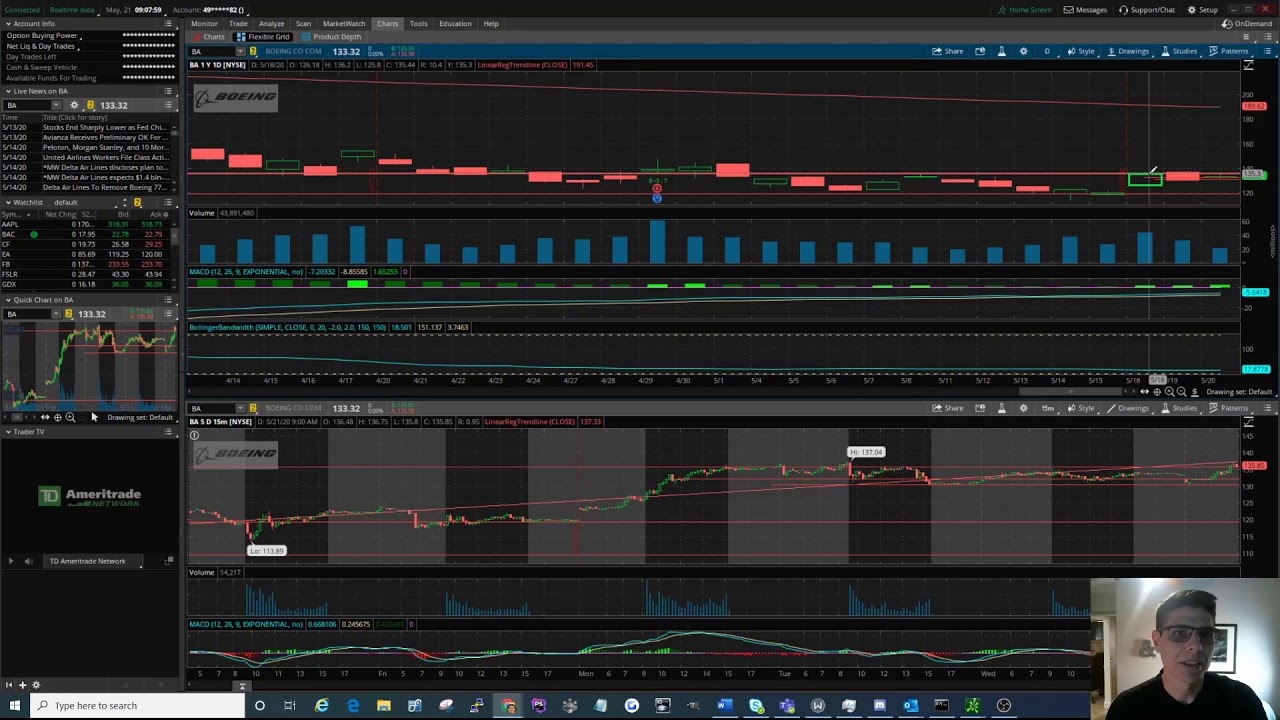Open Cortana circle on taskbar
This screenshot has height=720, width=1280.
(x=259, y=706)
